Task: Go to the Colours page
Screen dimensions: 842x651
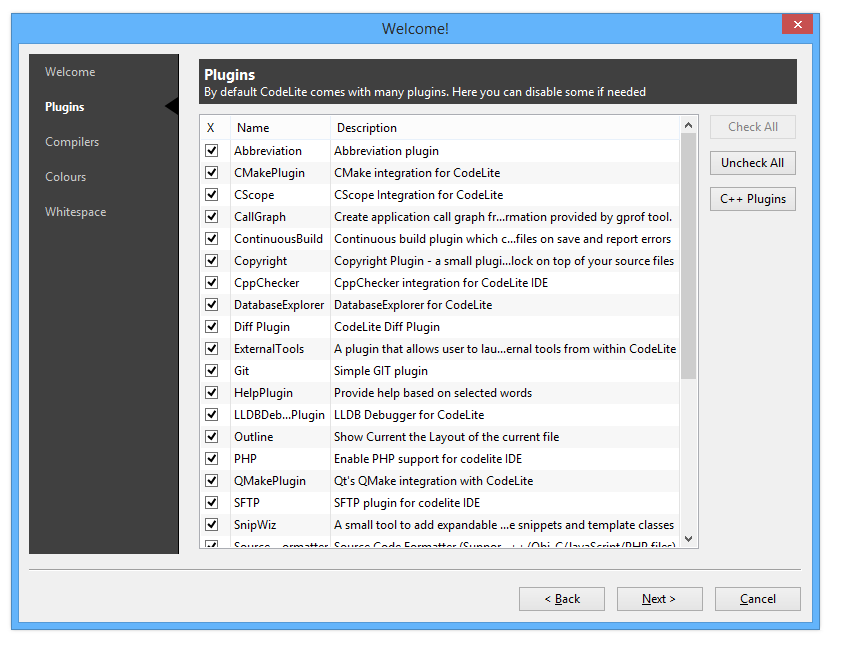Action: pyautogui.click(x=66, y=177)
